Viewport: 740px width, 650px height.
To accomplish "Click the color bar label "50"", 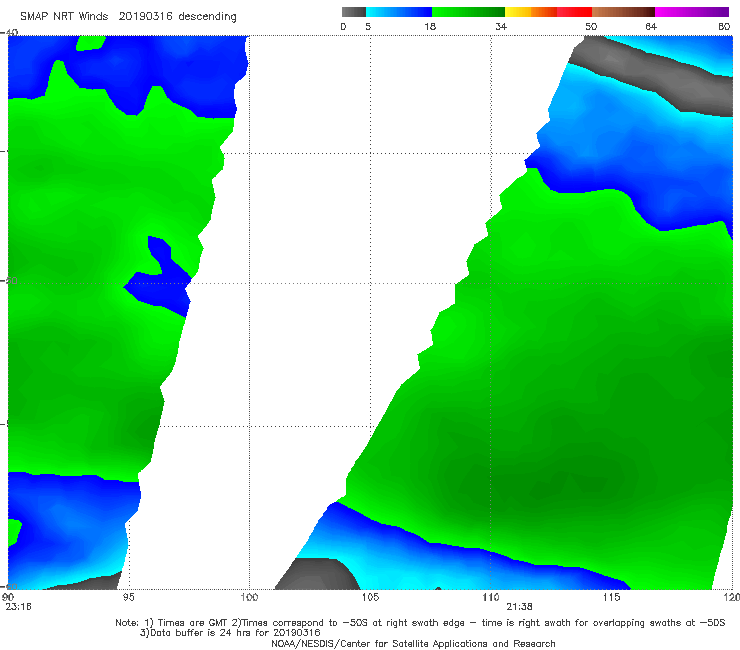I will tap(591, 26).
